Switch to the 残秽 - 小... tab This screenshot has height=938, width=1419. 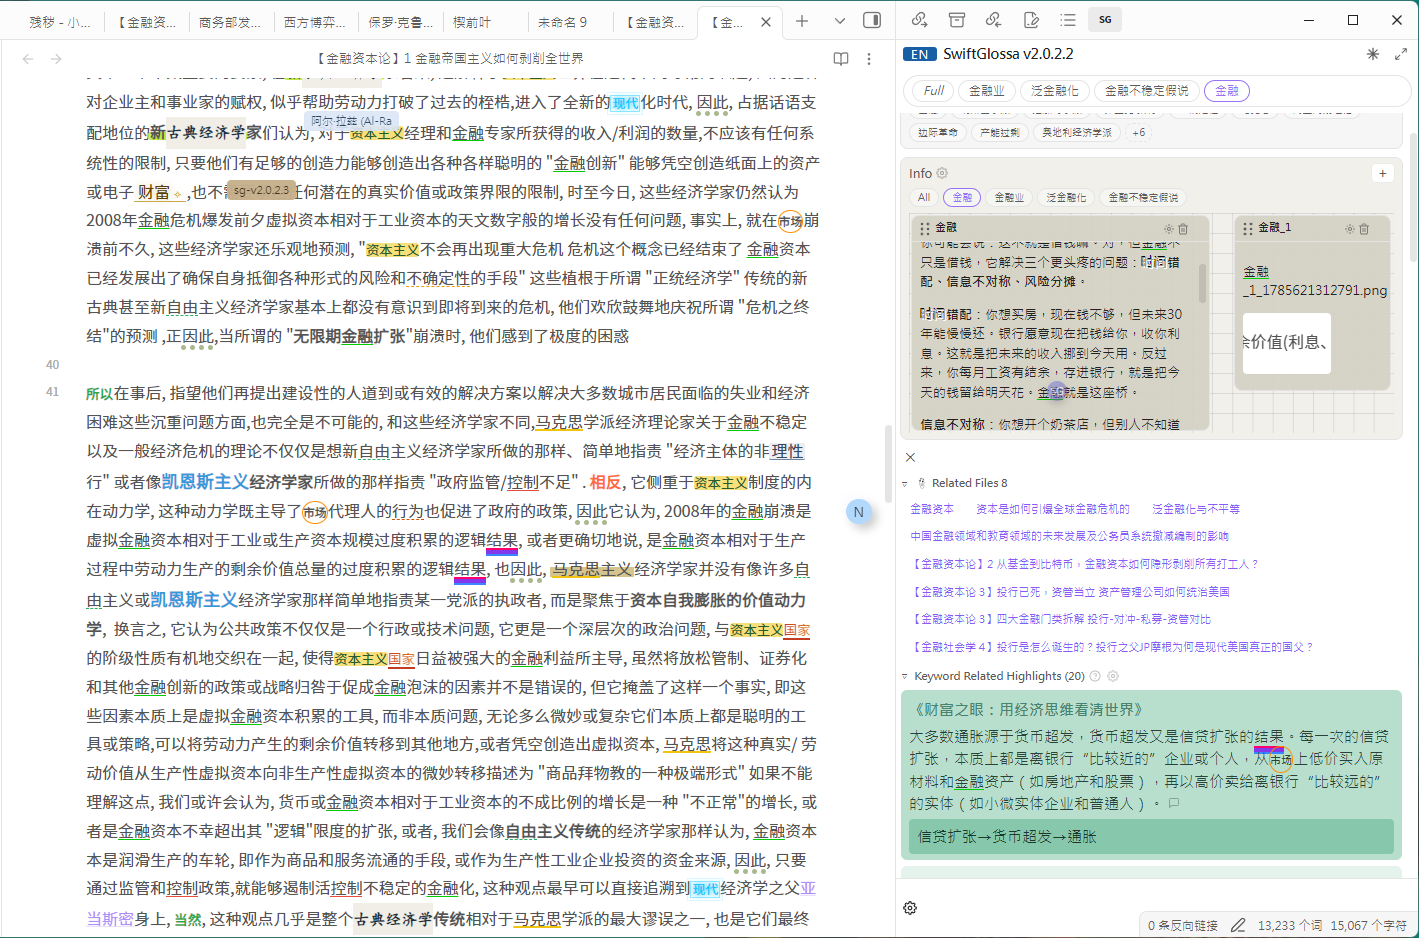[58, 21]
